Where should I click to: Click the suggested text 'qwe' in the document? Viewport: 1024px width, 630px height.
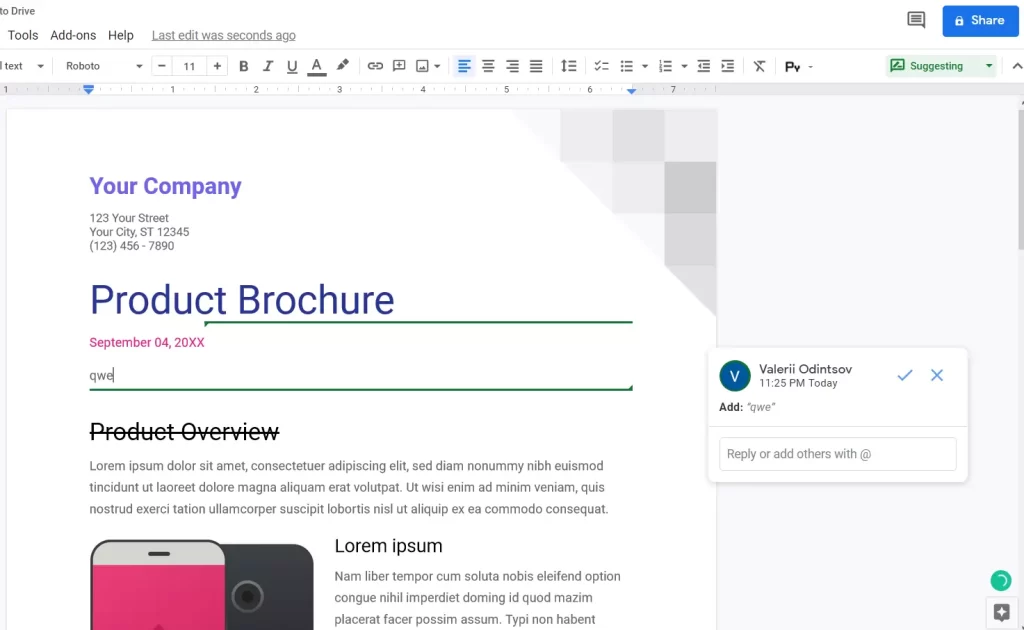click(102, 375)
